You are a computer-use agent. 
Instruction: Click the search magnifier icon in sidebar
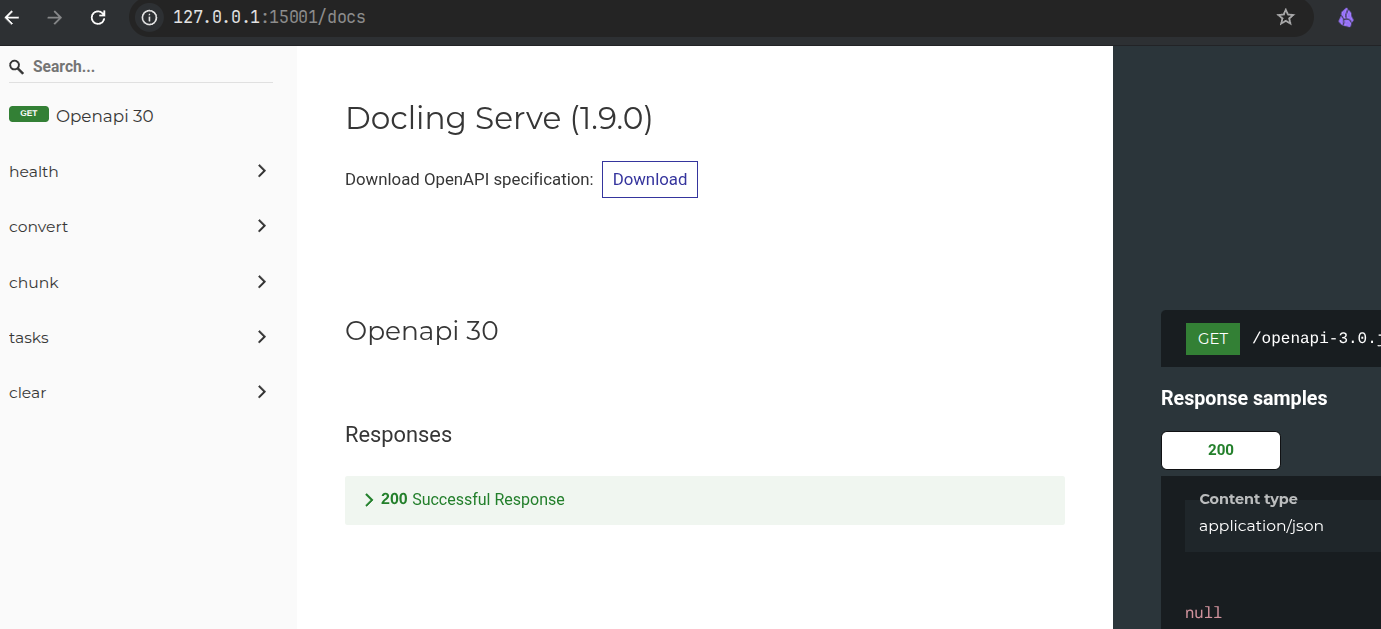click(17, 67)
